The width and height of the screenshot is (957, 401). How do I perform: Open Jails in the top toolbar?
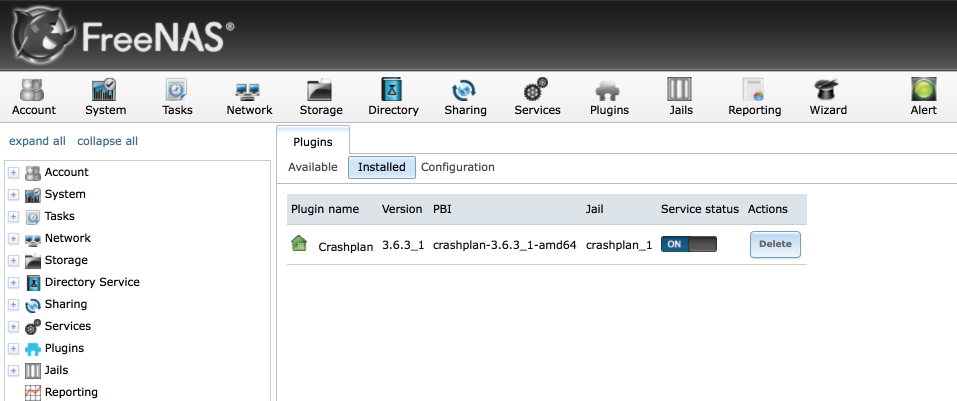pos(681,98)
